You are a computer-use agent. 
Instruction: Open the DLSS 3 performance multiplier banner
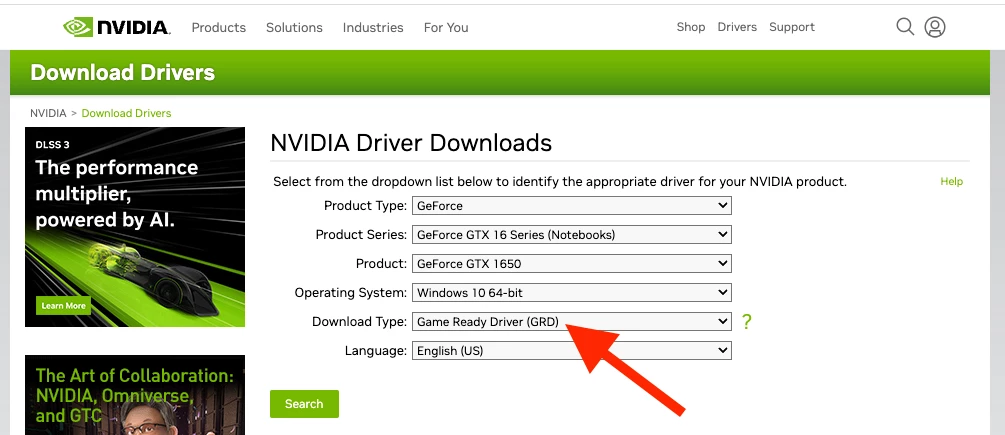point(135,227)
